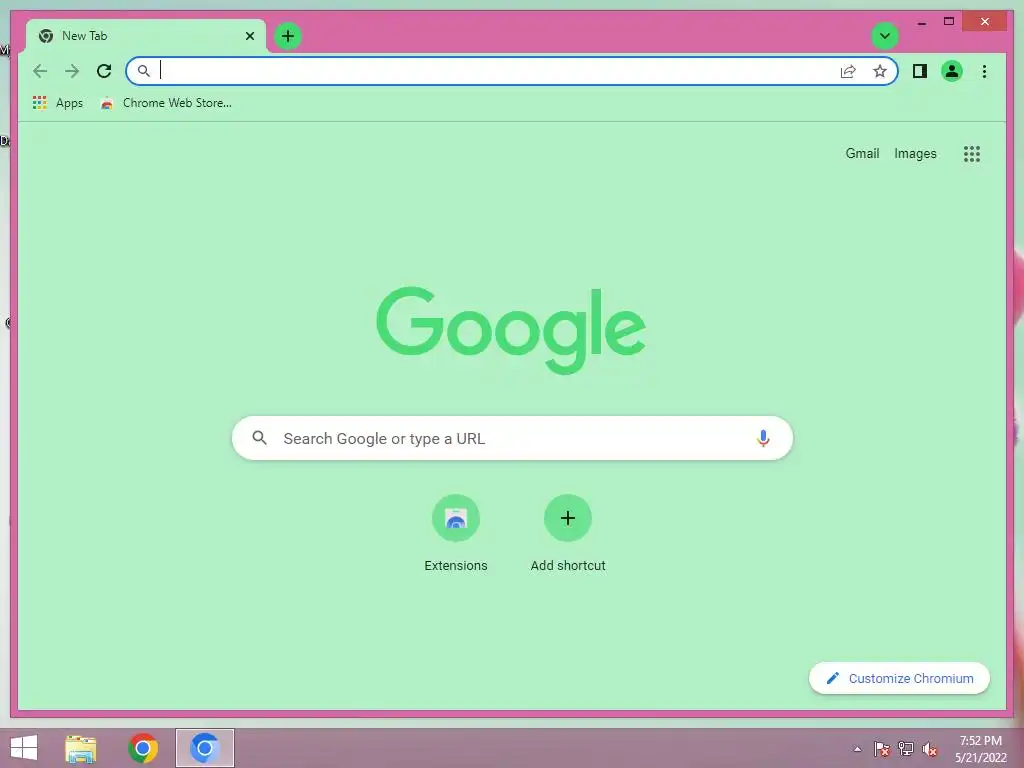Show hidden tray icons arrow

point(857,749)
